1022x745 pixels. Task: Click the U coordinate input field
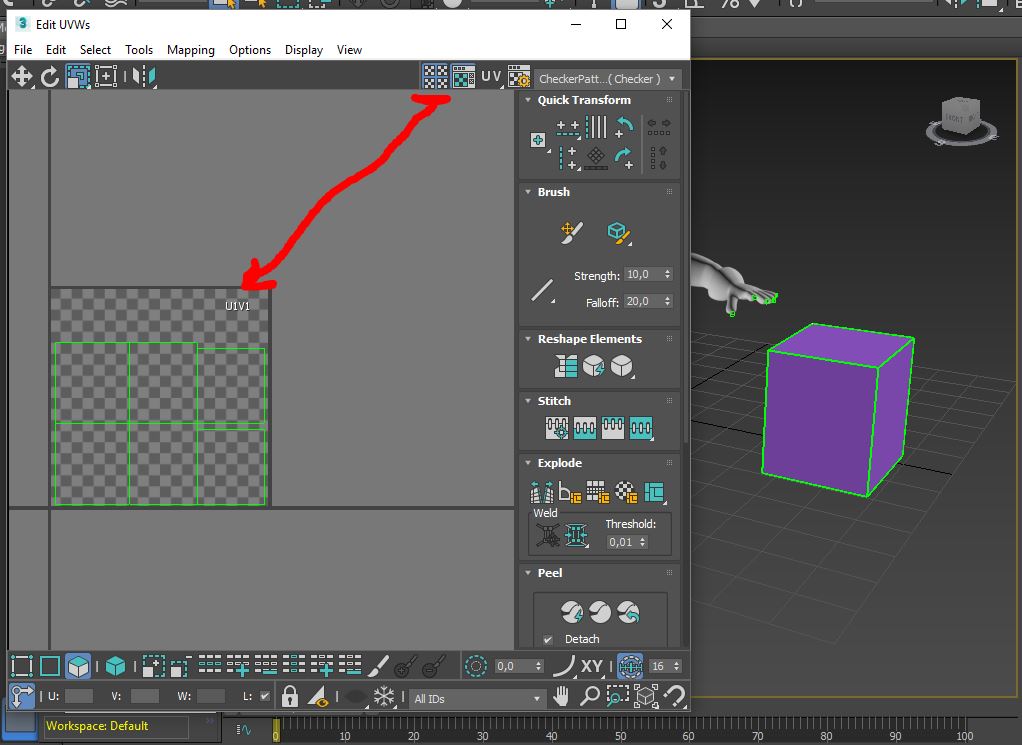pyautogui.click(x=79, y=696)
